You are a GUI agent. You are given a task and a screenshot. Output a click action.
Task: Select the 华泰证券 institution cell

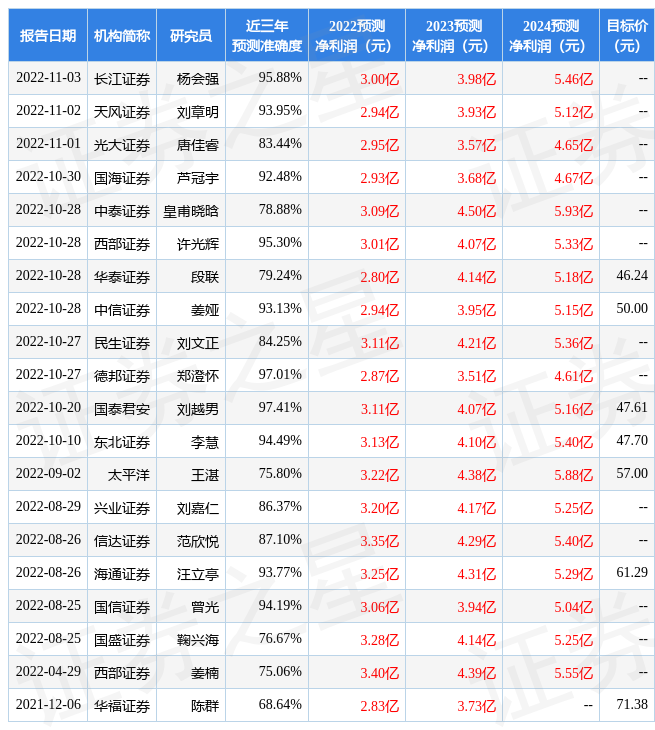[122, 277]
